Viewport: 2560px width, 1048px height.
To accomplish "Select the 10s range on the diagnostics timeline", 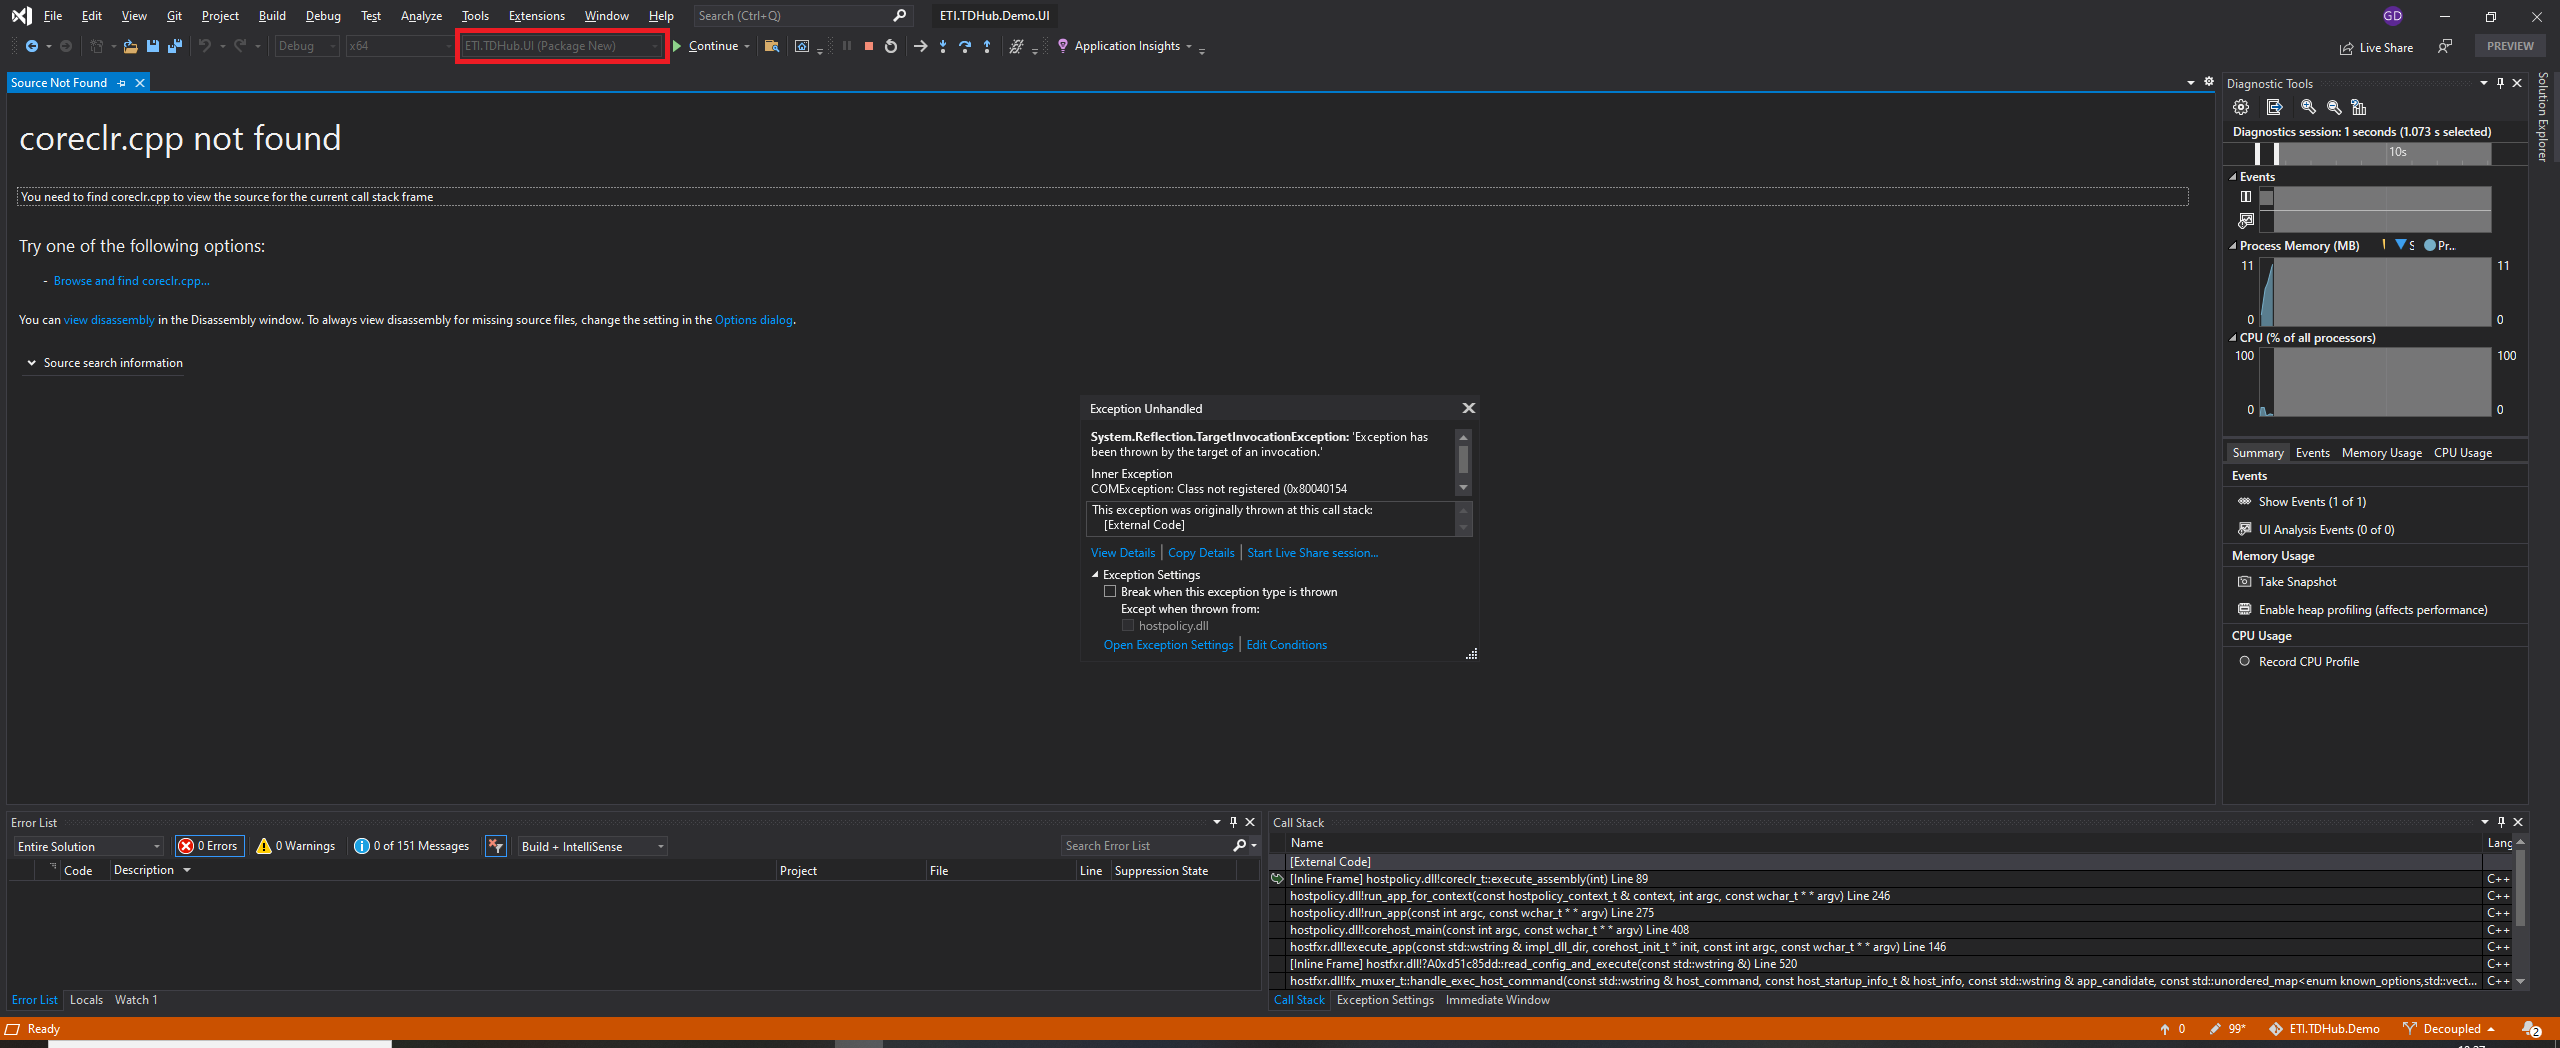I will pyautogui.click(x=2398, y=152).
